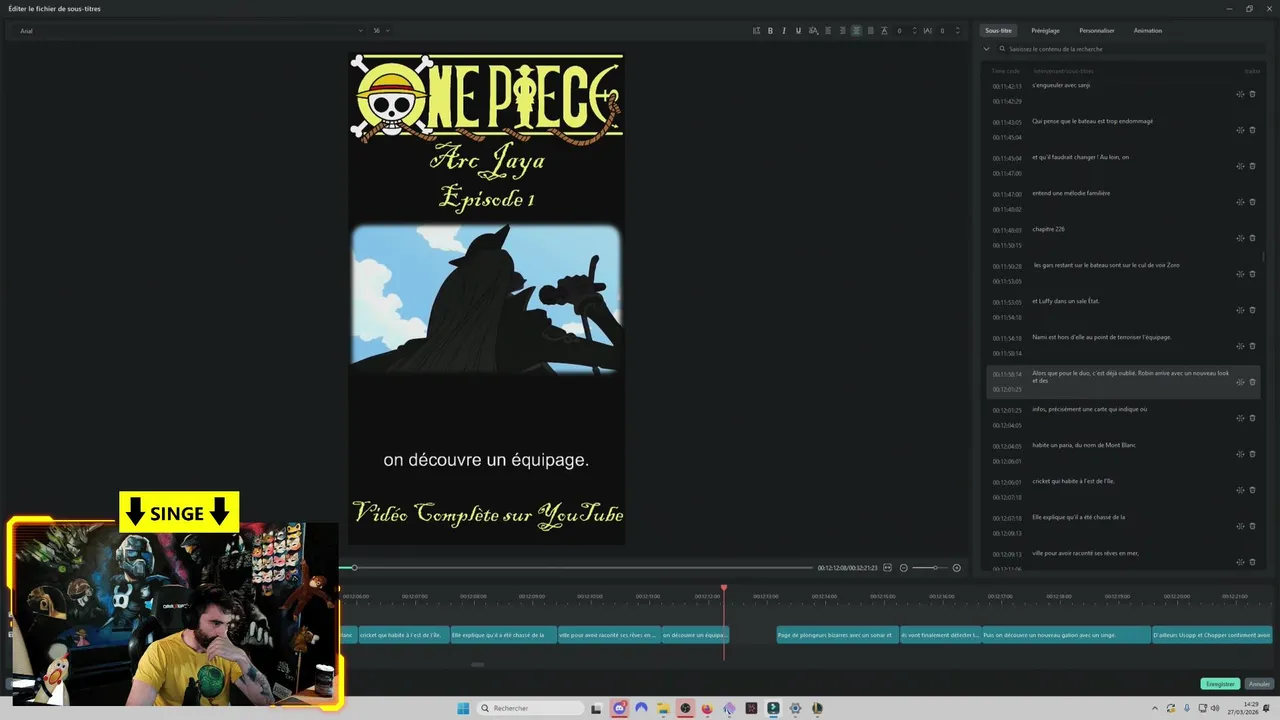Delete the 'entend une mélodie familière' subtitle
1280x720 pixels.
point(1252,202)
